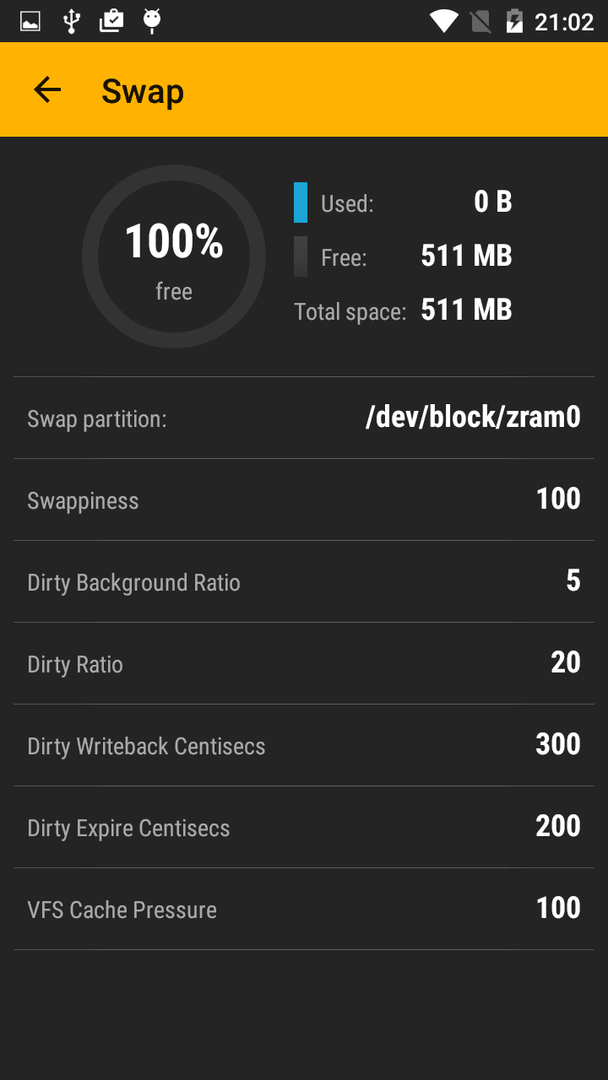Tap the back arrow in Swap header
The height and width of the screenshot is (1080, 608).
pyautogui.click(x=48, y=90)
